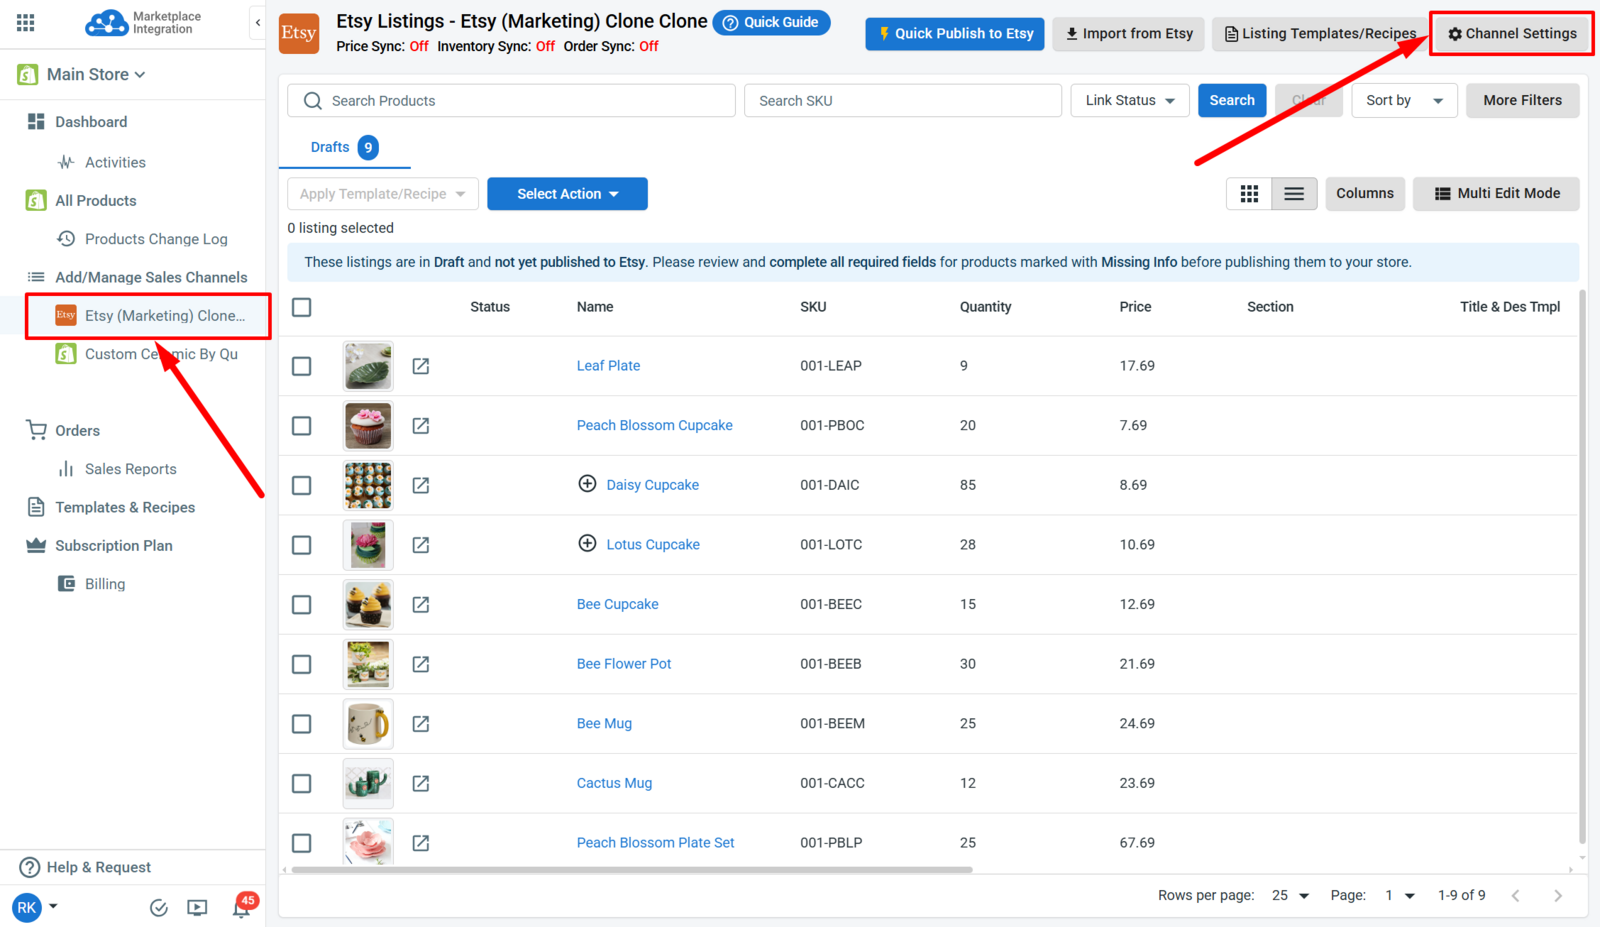Open external link icon for Lotus Cupcake
The width and height of the screenshot is (1600, 927).
[421, 545]
